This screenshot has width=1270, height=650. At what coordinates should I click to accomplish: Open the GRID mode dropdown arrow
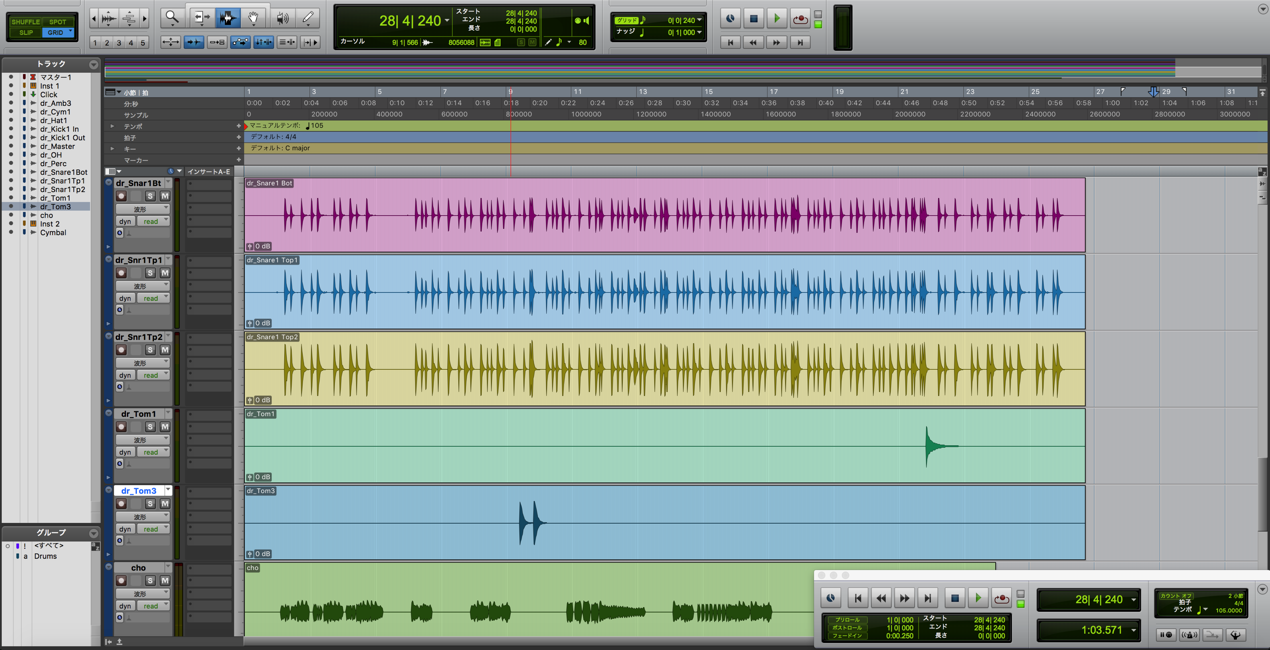70,32
